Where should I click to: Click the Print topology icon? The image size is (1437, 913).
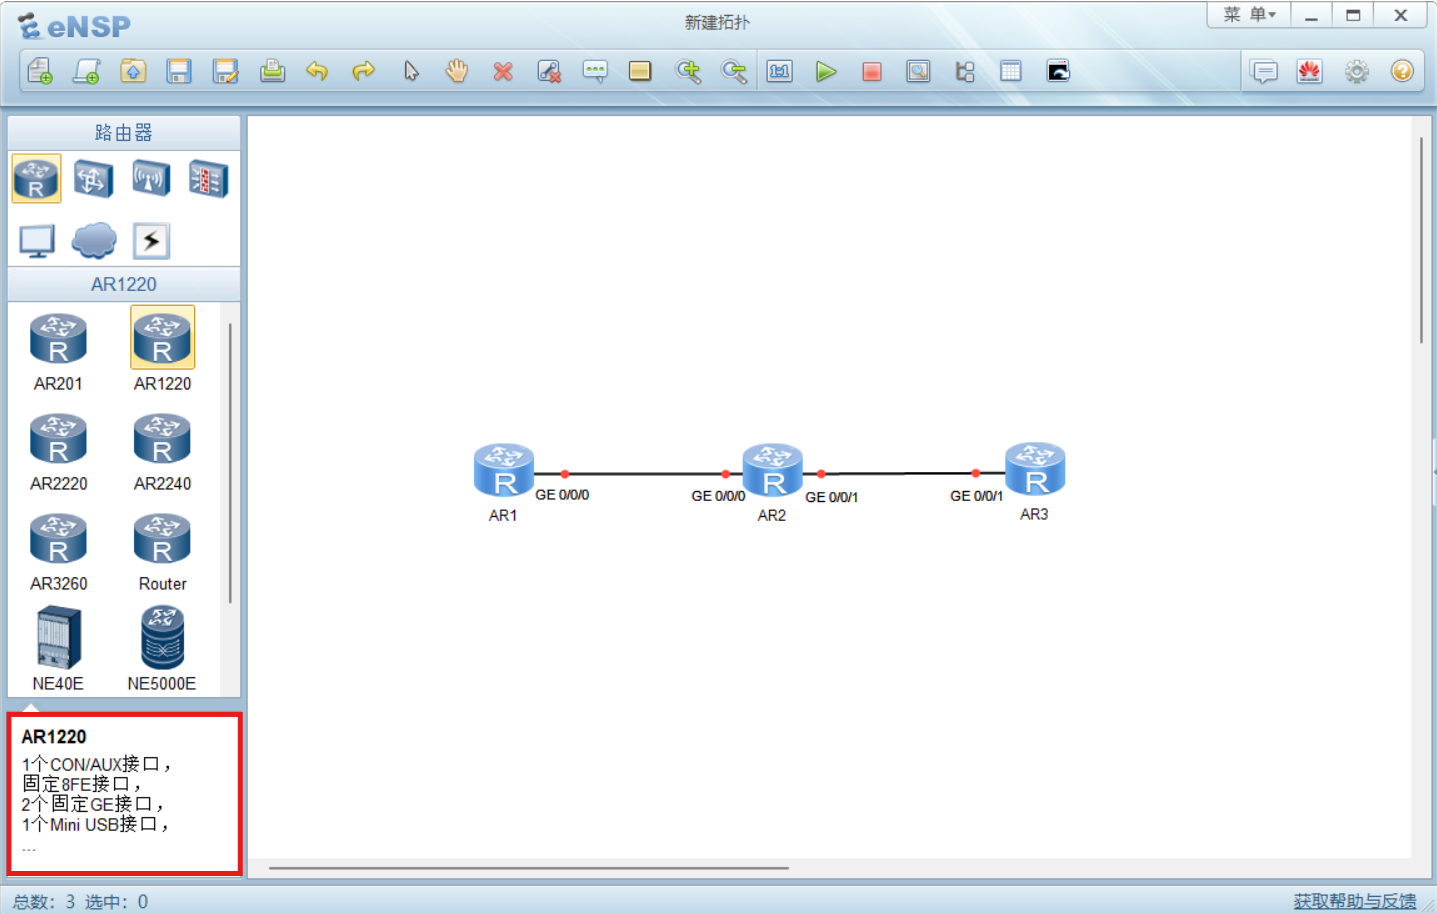272,71
